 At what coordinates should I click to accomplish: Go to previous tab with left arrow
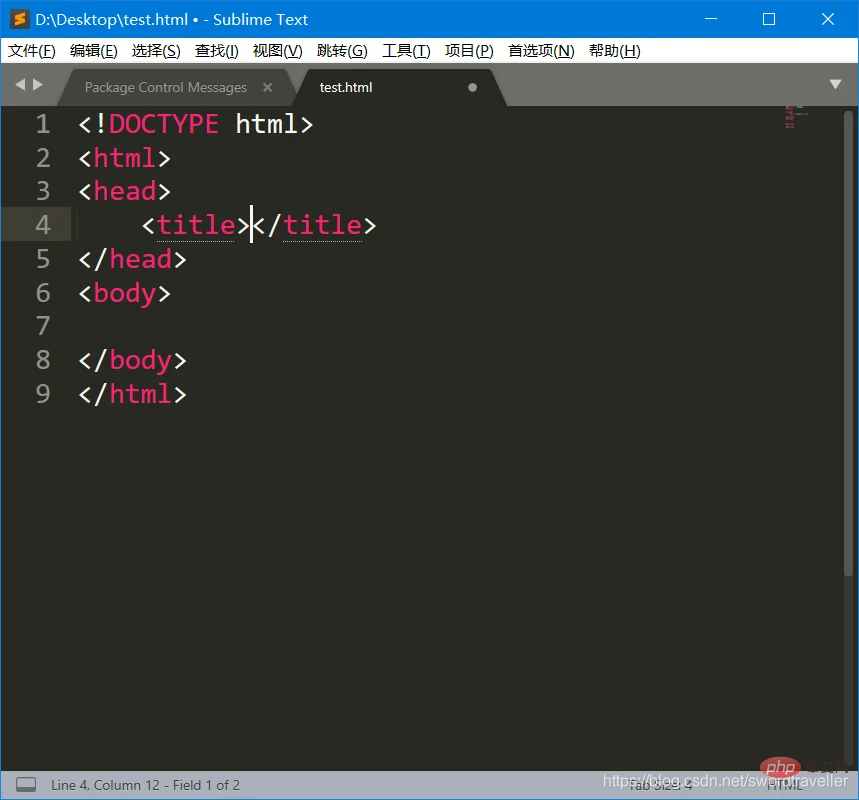pyautogui.click(x=20, y=84)
